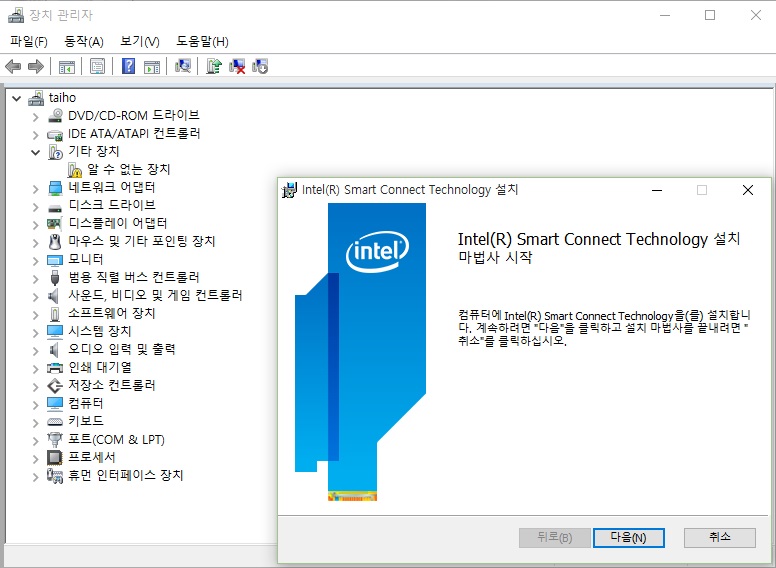
Task: Minimize the Intel Smart Connect setup window
Action: coord(657,190)
